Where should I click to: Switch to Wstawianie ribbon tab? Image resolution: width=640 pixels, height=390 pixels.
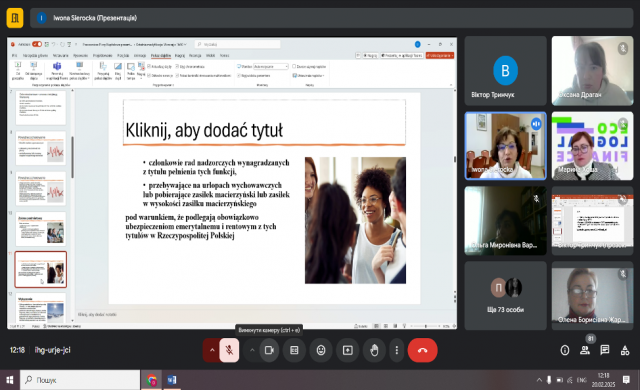60,55
